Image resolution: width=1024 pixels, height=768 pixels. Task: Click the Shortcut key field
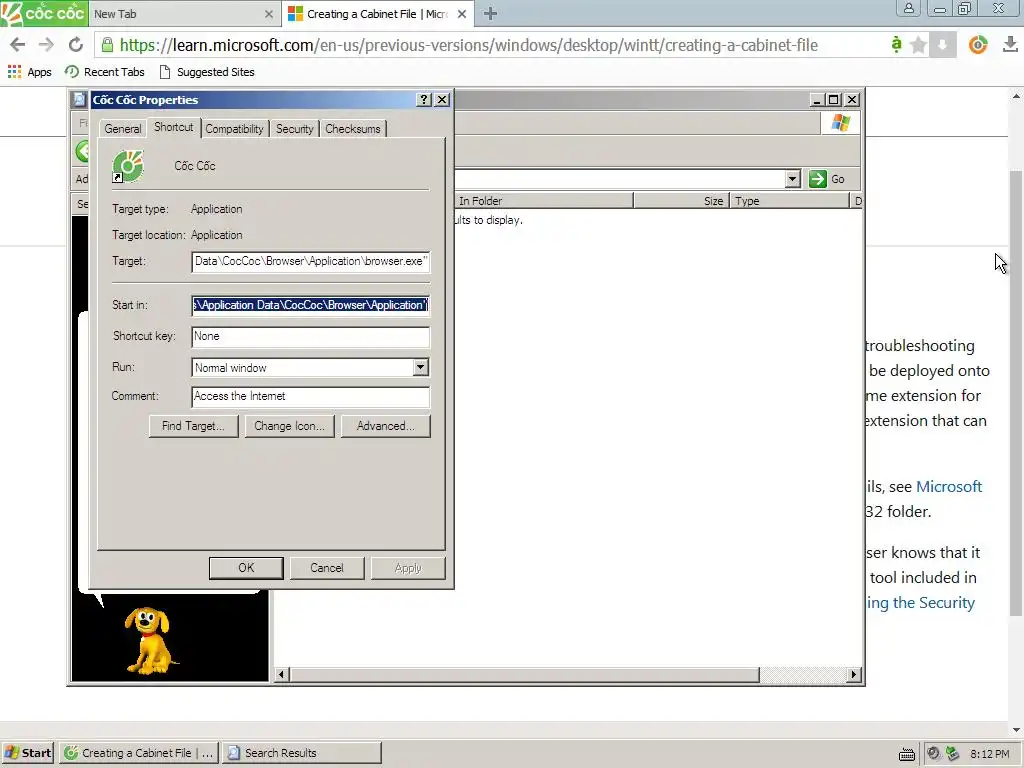pos(310,336)
